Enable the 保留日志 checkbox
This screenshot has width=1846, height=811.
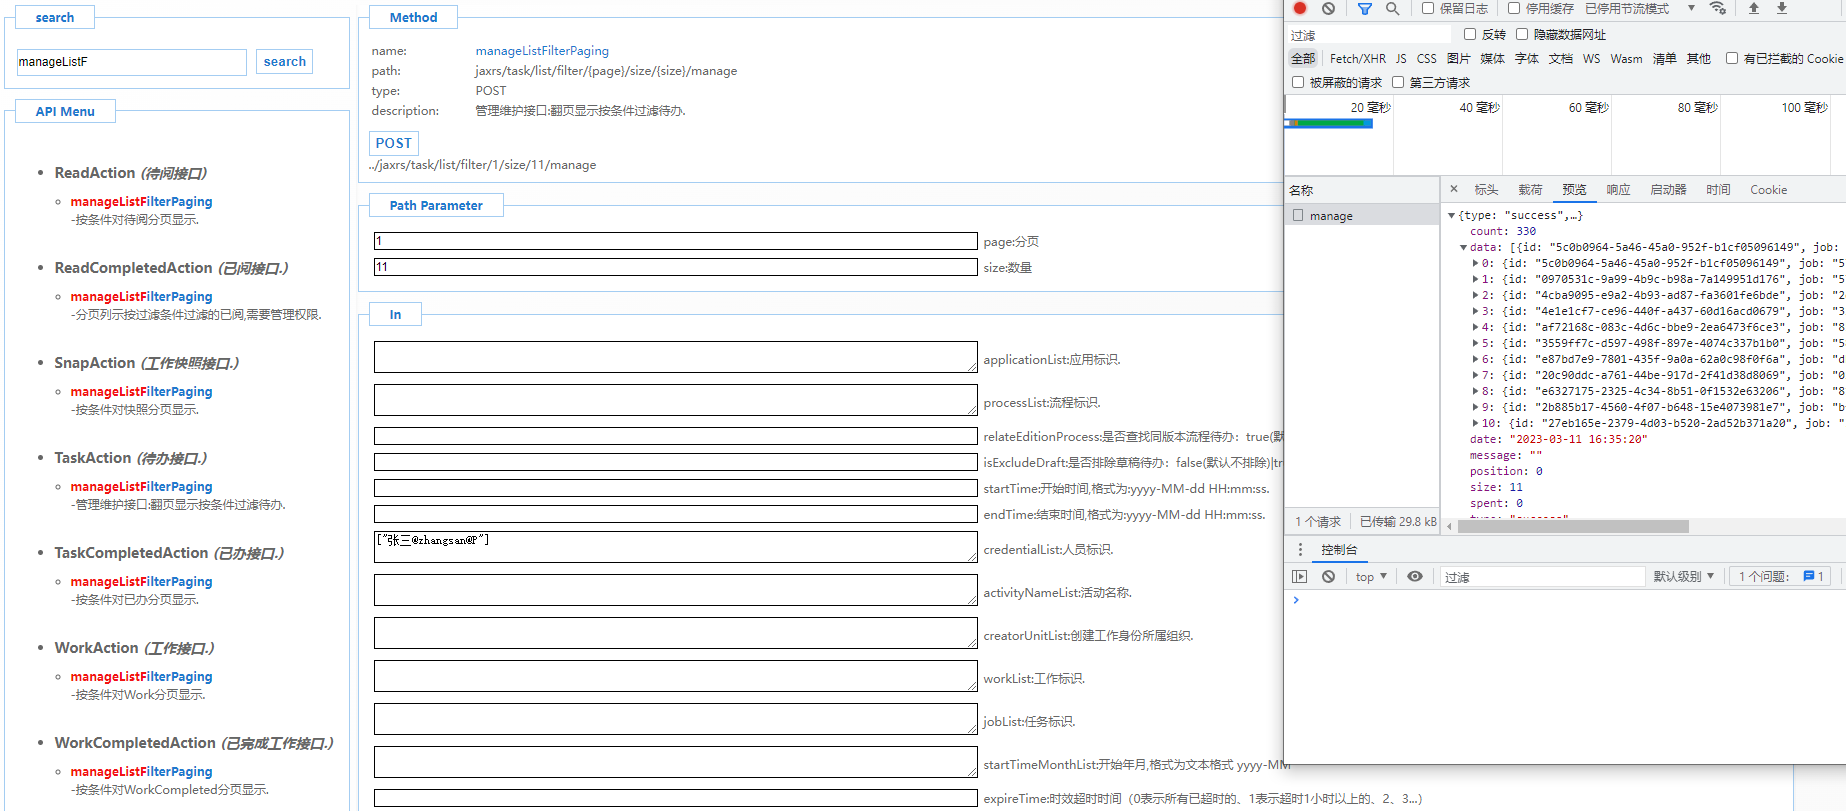[x=1428, y=8]
